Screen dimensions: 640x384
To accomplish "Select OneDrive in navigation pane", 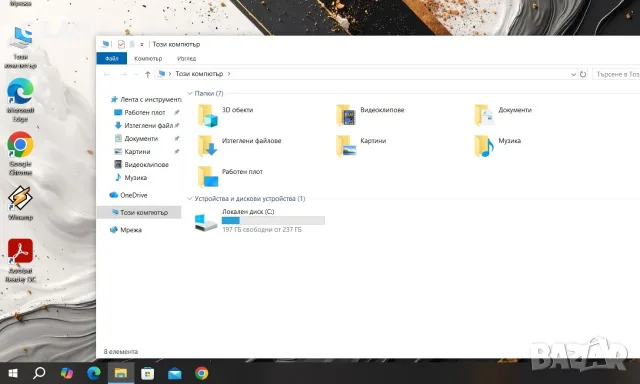I will 128,195.
